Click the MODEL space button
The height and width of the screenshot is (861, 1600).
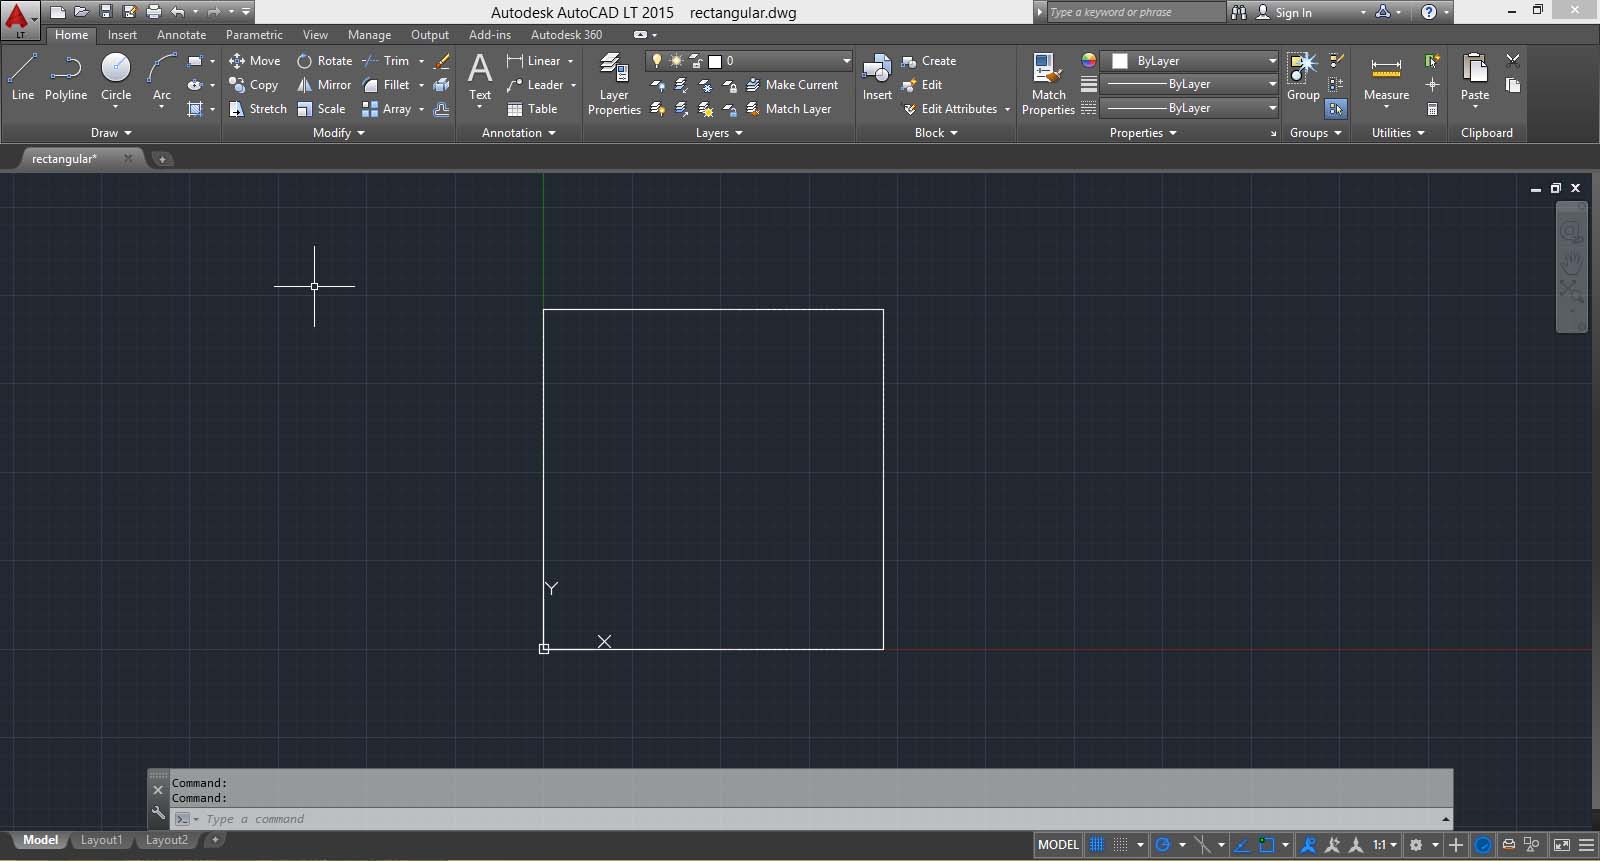1058,845
